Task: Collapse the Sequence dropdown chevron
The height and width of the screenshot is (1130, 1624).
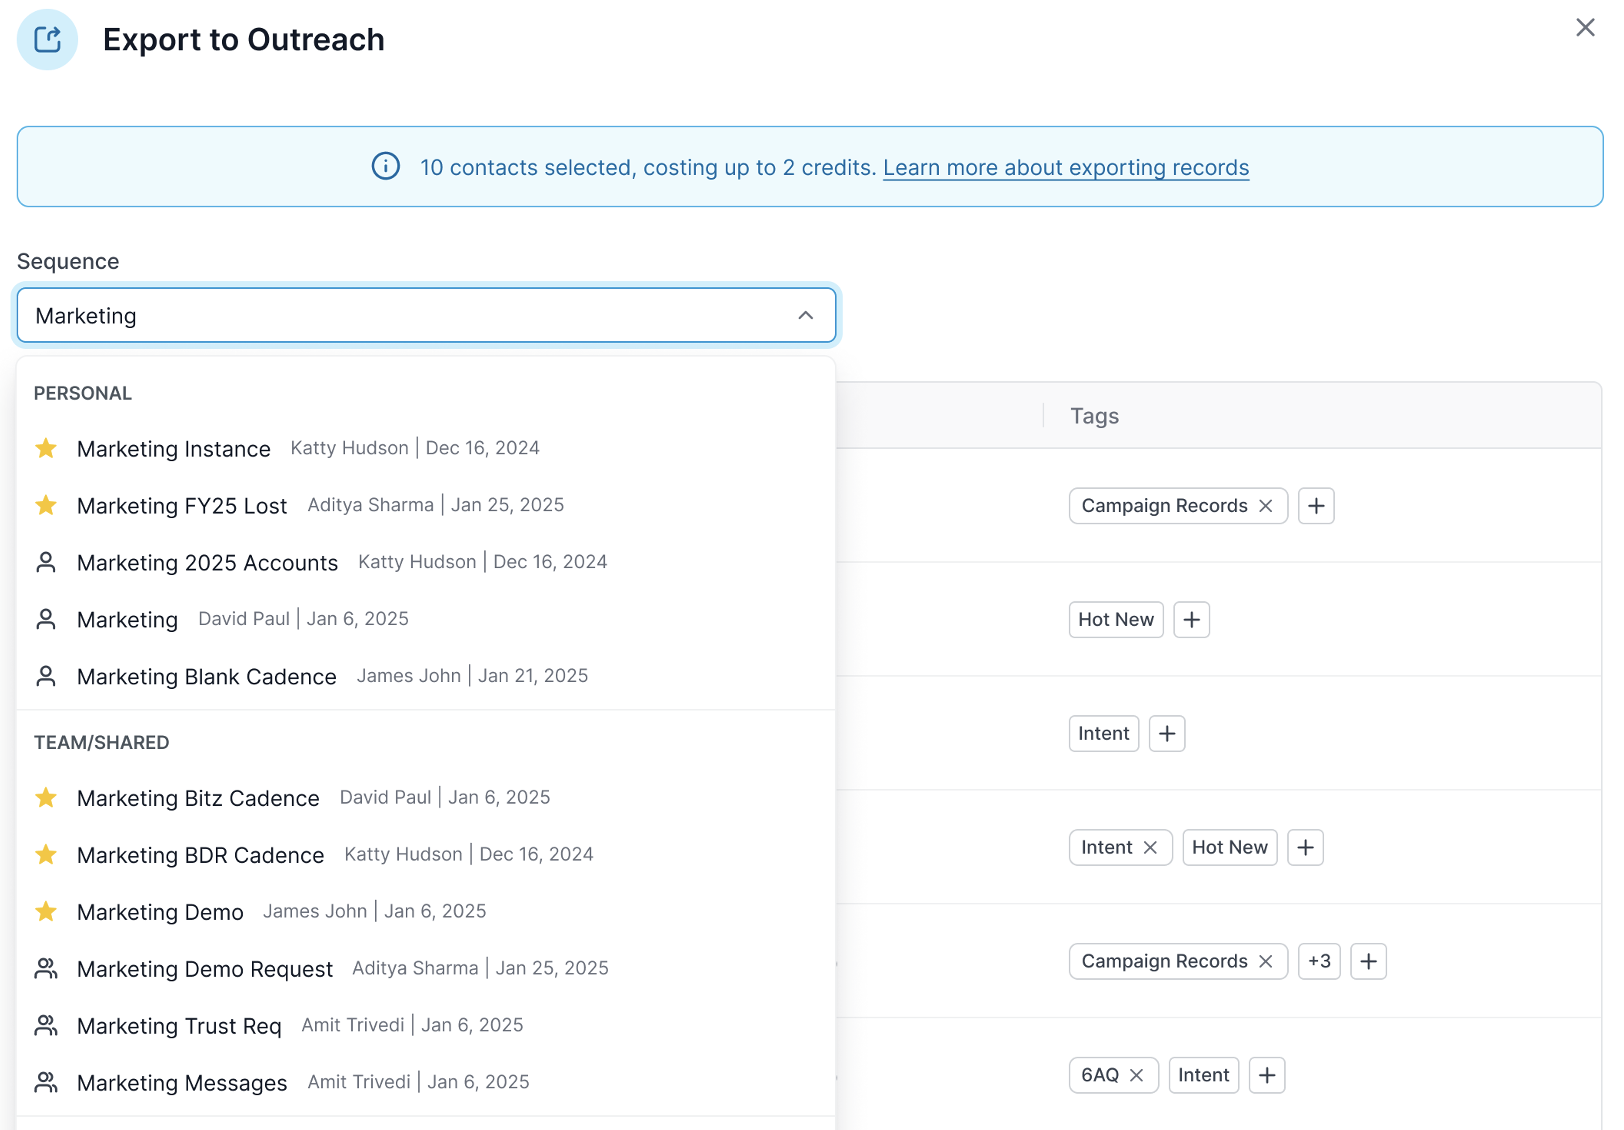Action: click(x=805, y=315)
